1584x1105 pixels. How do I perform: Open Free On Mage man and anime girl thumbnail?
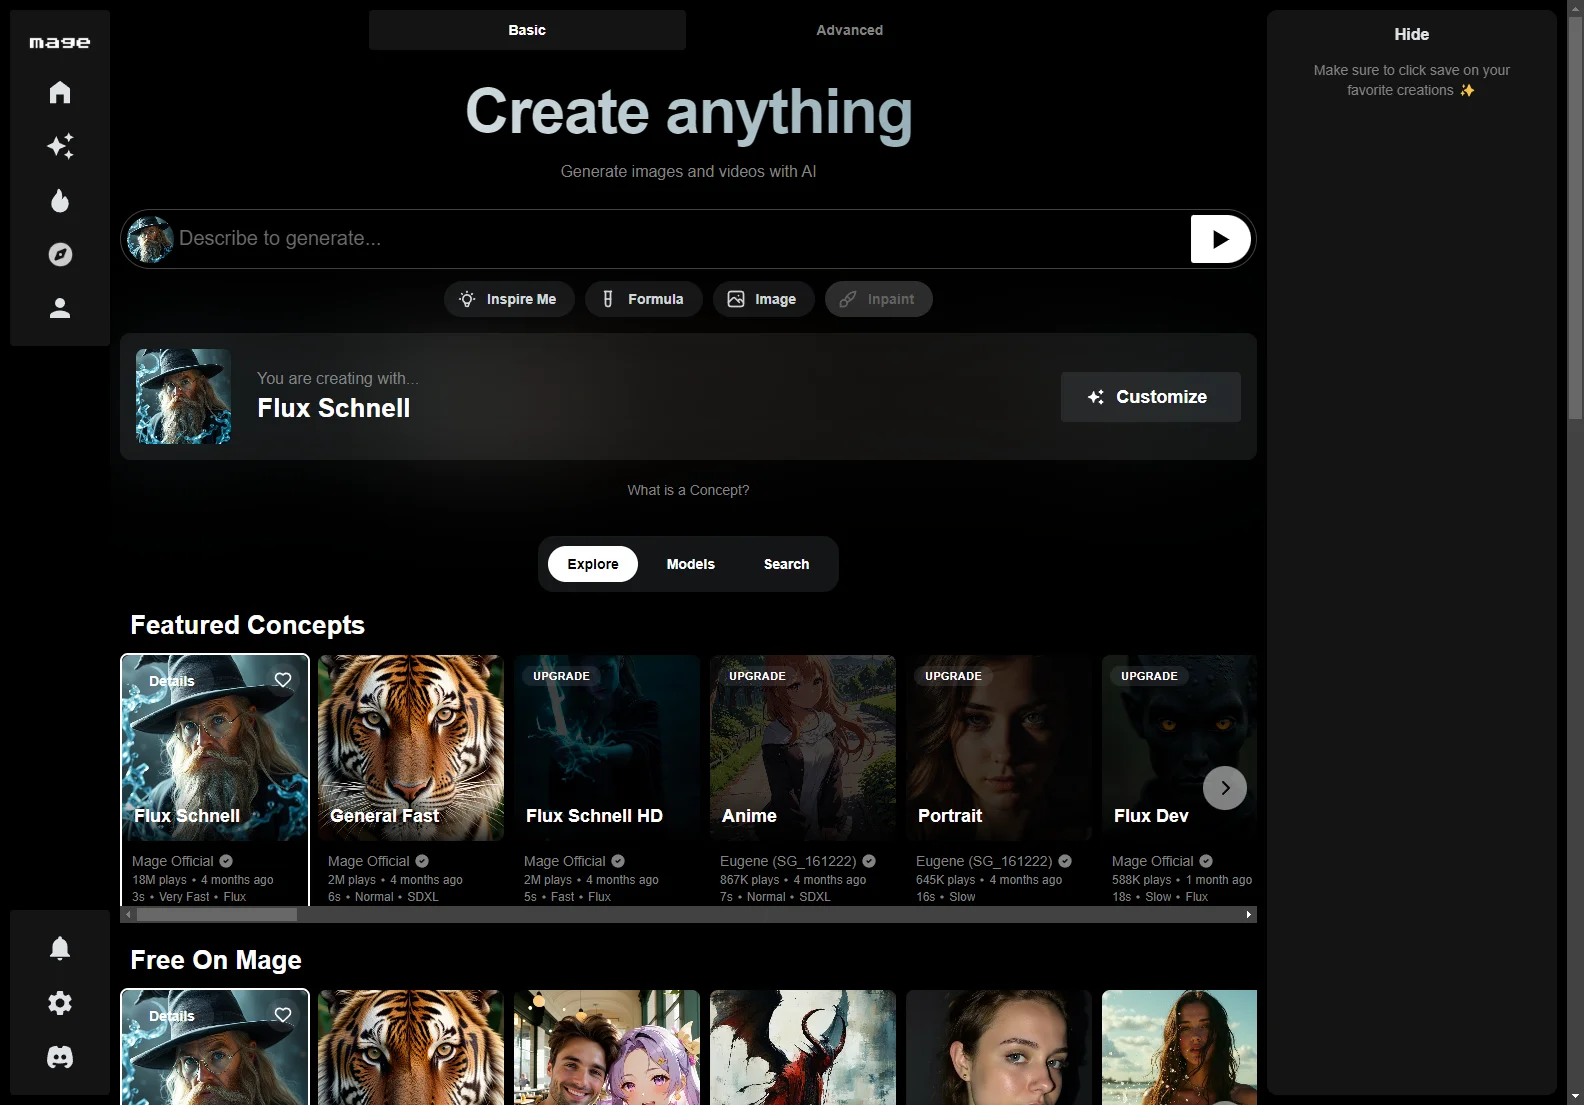[607, 1047]
